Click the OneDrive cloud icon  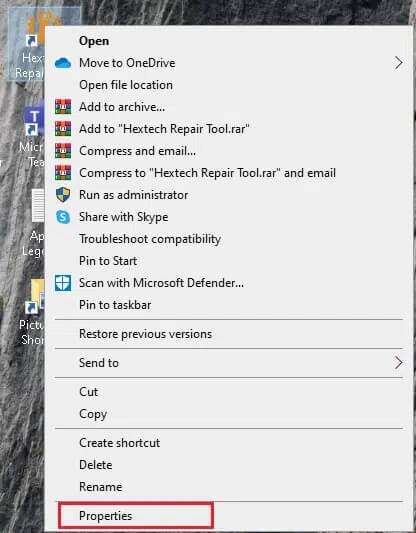click(x=63, y=63)
